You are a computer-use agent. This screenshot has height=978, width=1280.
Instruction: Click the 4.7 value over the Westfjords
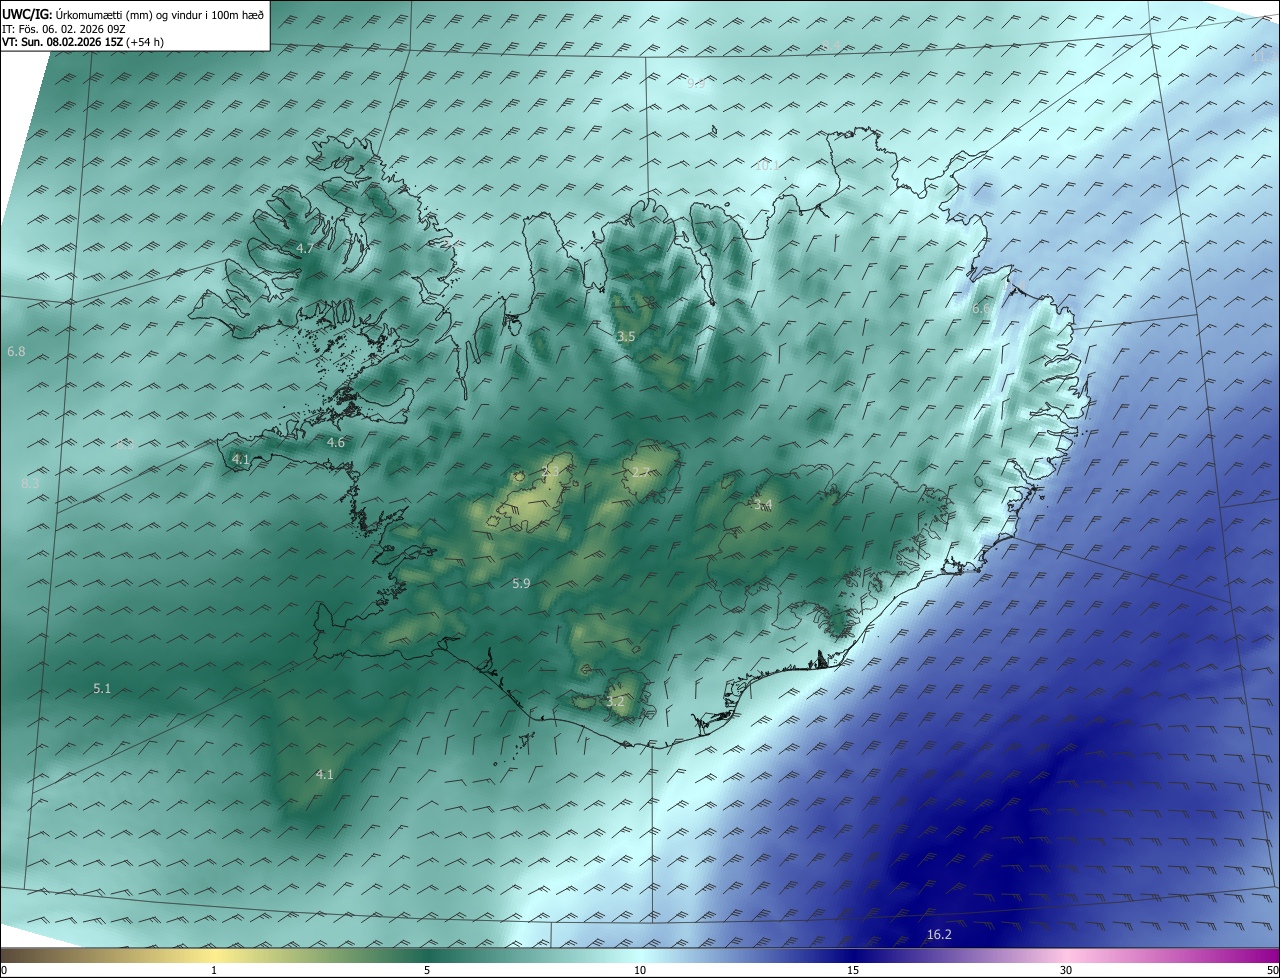click(x=305, y=248)
